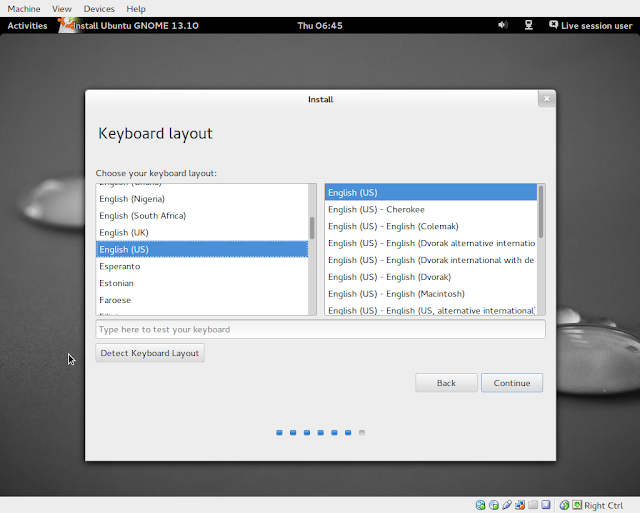Click the VirtualBox optical disc status icon
Image resolution: width=640 pixels, height=513 pixels.
(x=494, y=505)
